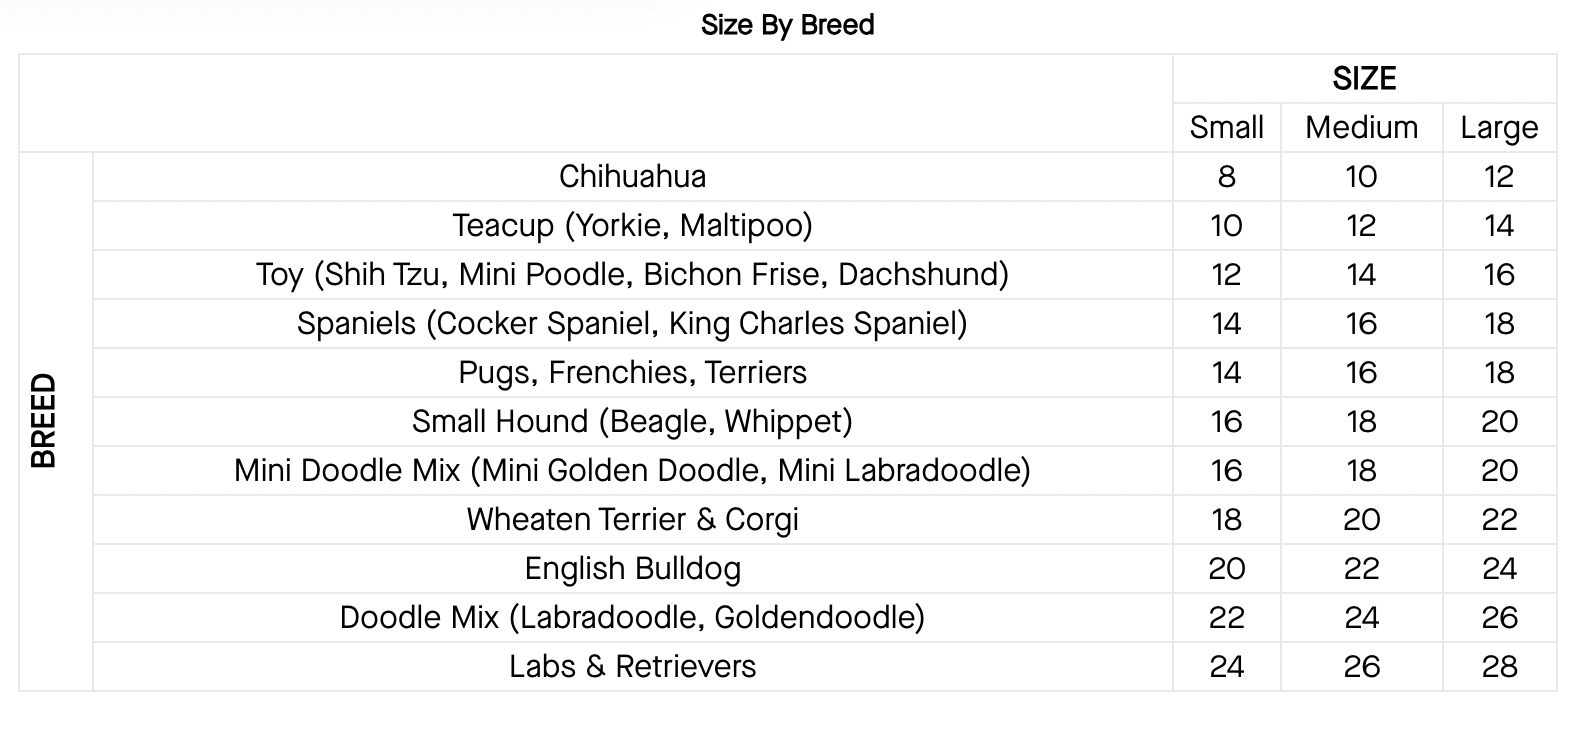Click the Chihuahua breed row label
This screenshot has height=732, width=1582.
[x=632, y=177]
